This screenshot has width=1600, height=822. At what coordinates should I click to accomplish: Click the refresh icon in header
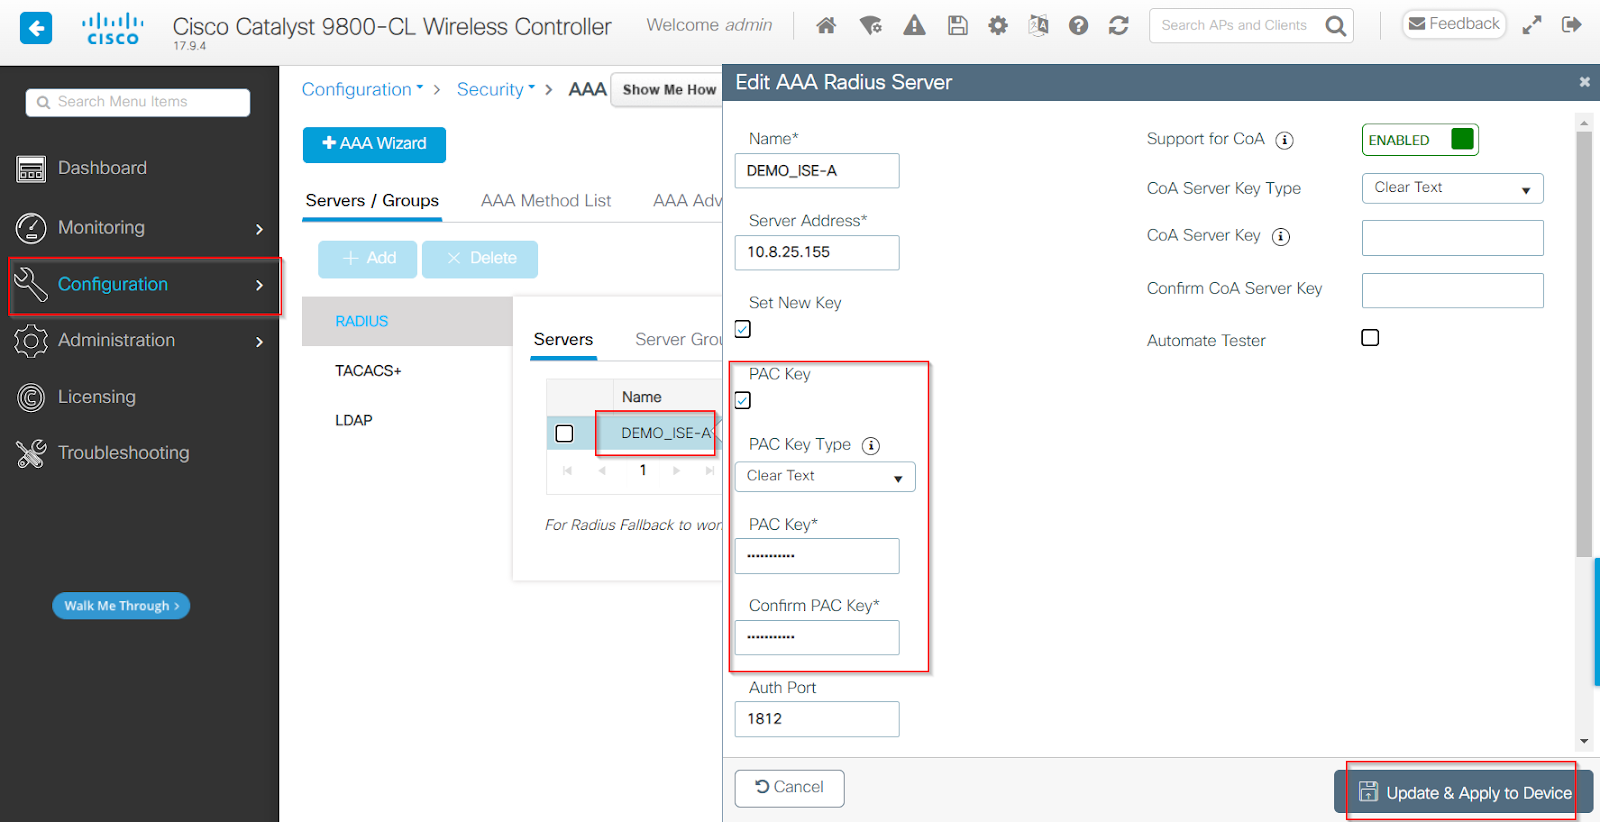1119,26
